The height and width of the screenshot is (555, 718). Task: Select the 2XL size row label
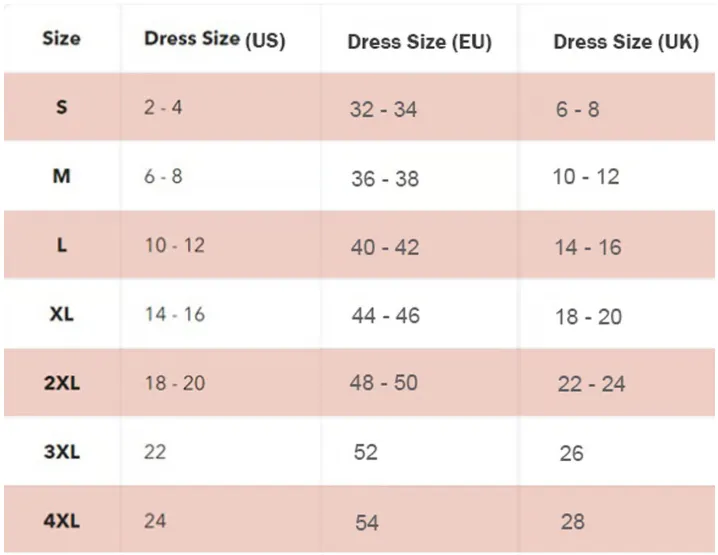(62, 383)
